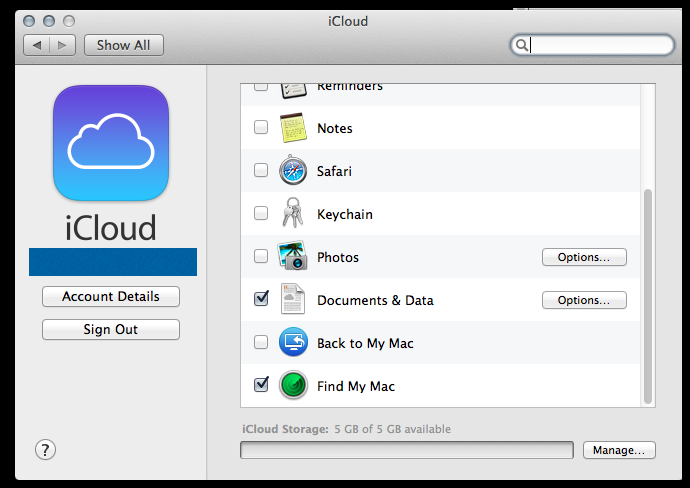Uncheck the Documents & Data checkbox
This screenshot has width=690, height=488.
(261, 298)
